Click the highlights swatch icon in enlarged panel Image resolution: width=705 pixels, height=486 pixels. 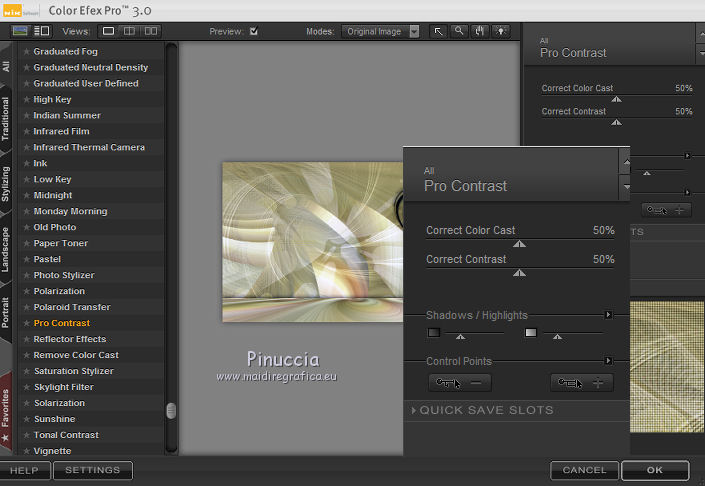(531, 333)
